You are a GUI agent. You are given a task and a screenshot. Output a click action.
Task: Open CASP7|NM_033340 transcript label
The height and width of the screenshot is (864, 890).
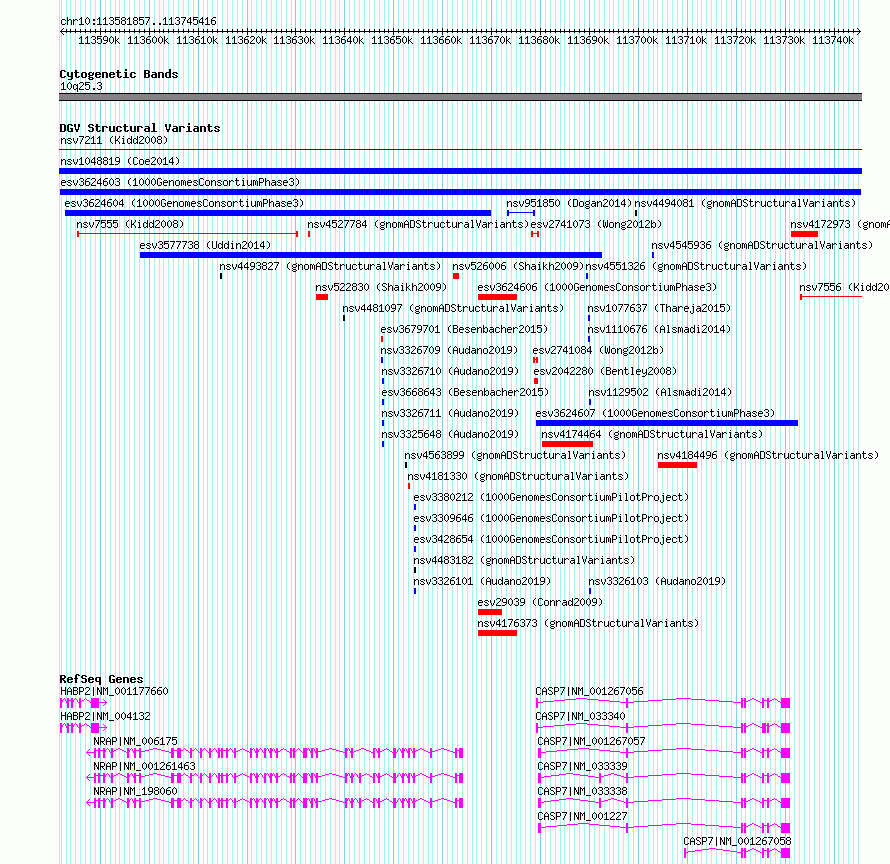580,716
